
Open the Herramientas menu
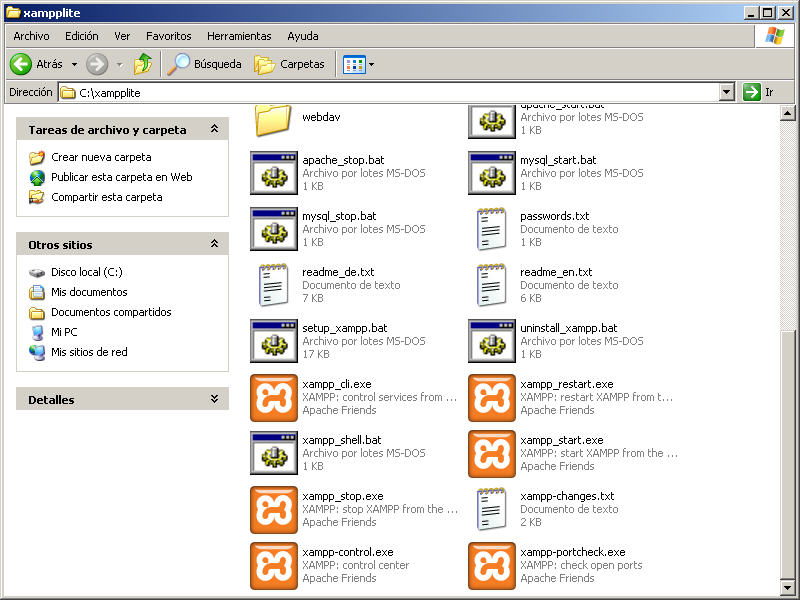click(239, 36)
